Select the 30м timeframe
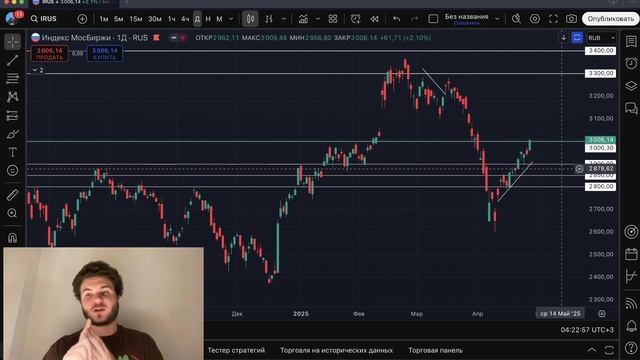Image resolution: width=640 pixels, height=360 pixels. click(155, 19)
